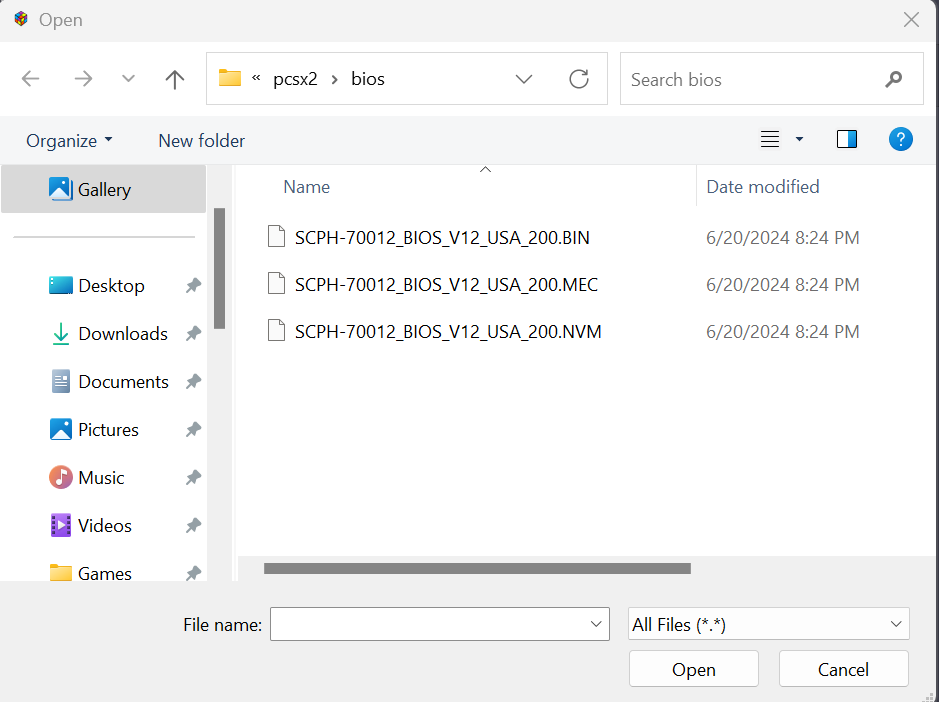Open Pictures in the navigation pane
This screenshot has width=939, height=702.
108,429
